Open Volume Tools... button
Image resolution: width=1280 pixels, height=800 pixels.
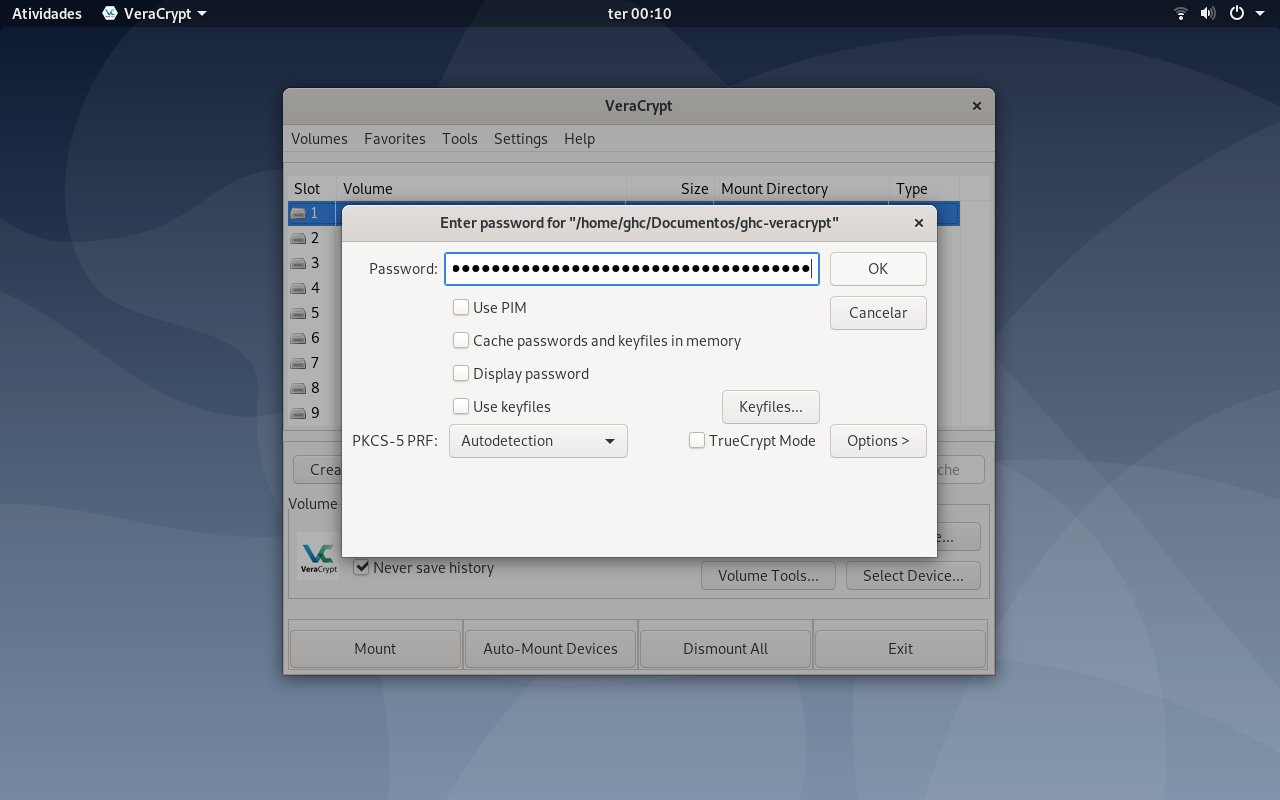click(x=769, y=575)
